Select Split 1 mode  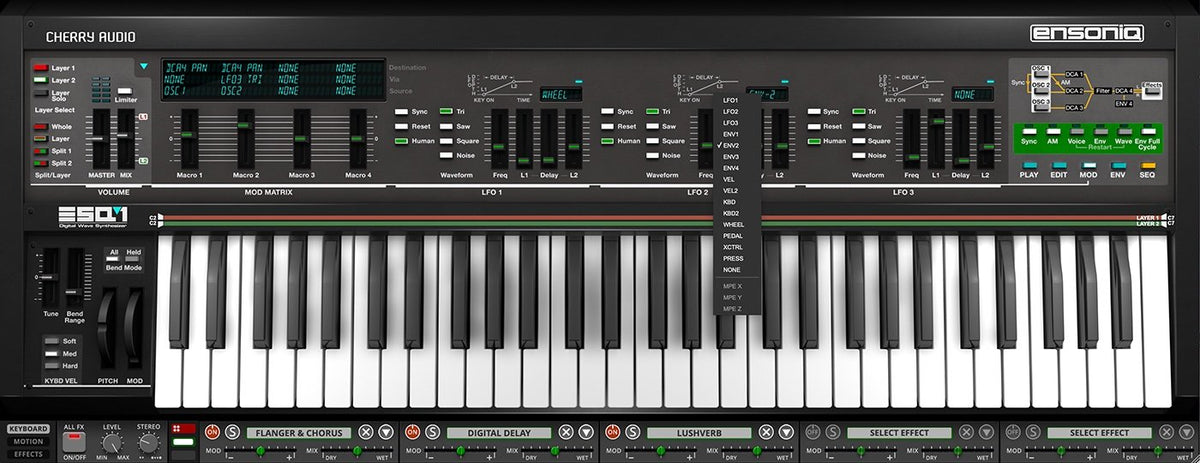(40, 150)
